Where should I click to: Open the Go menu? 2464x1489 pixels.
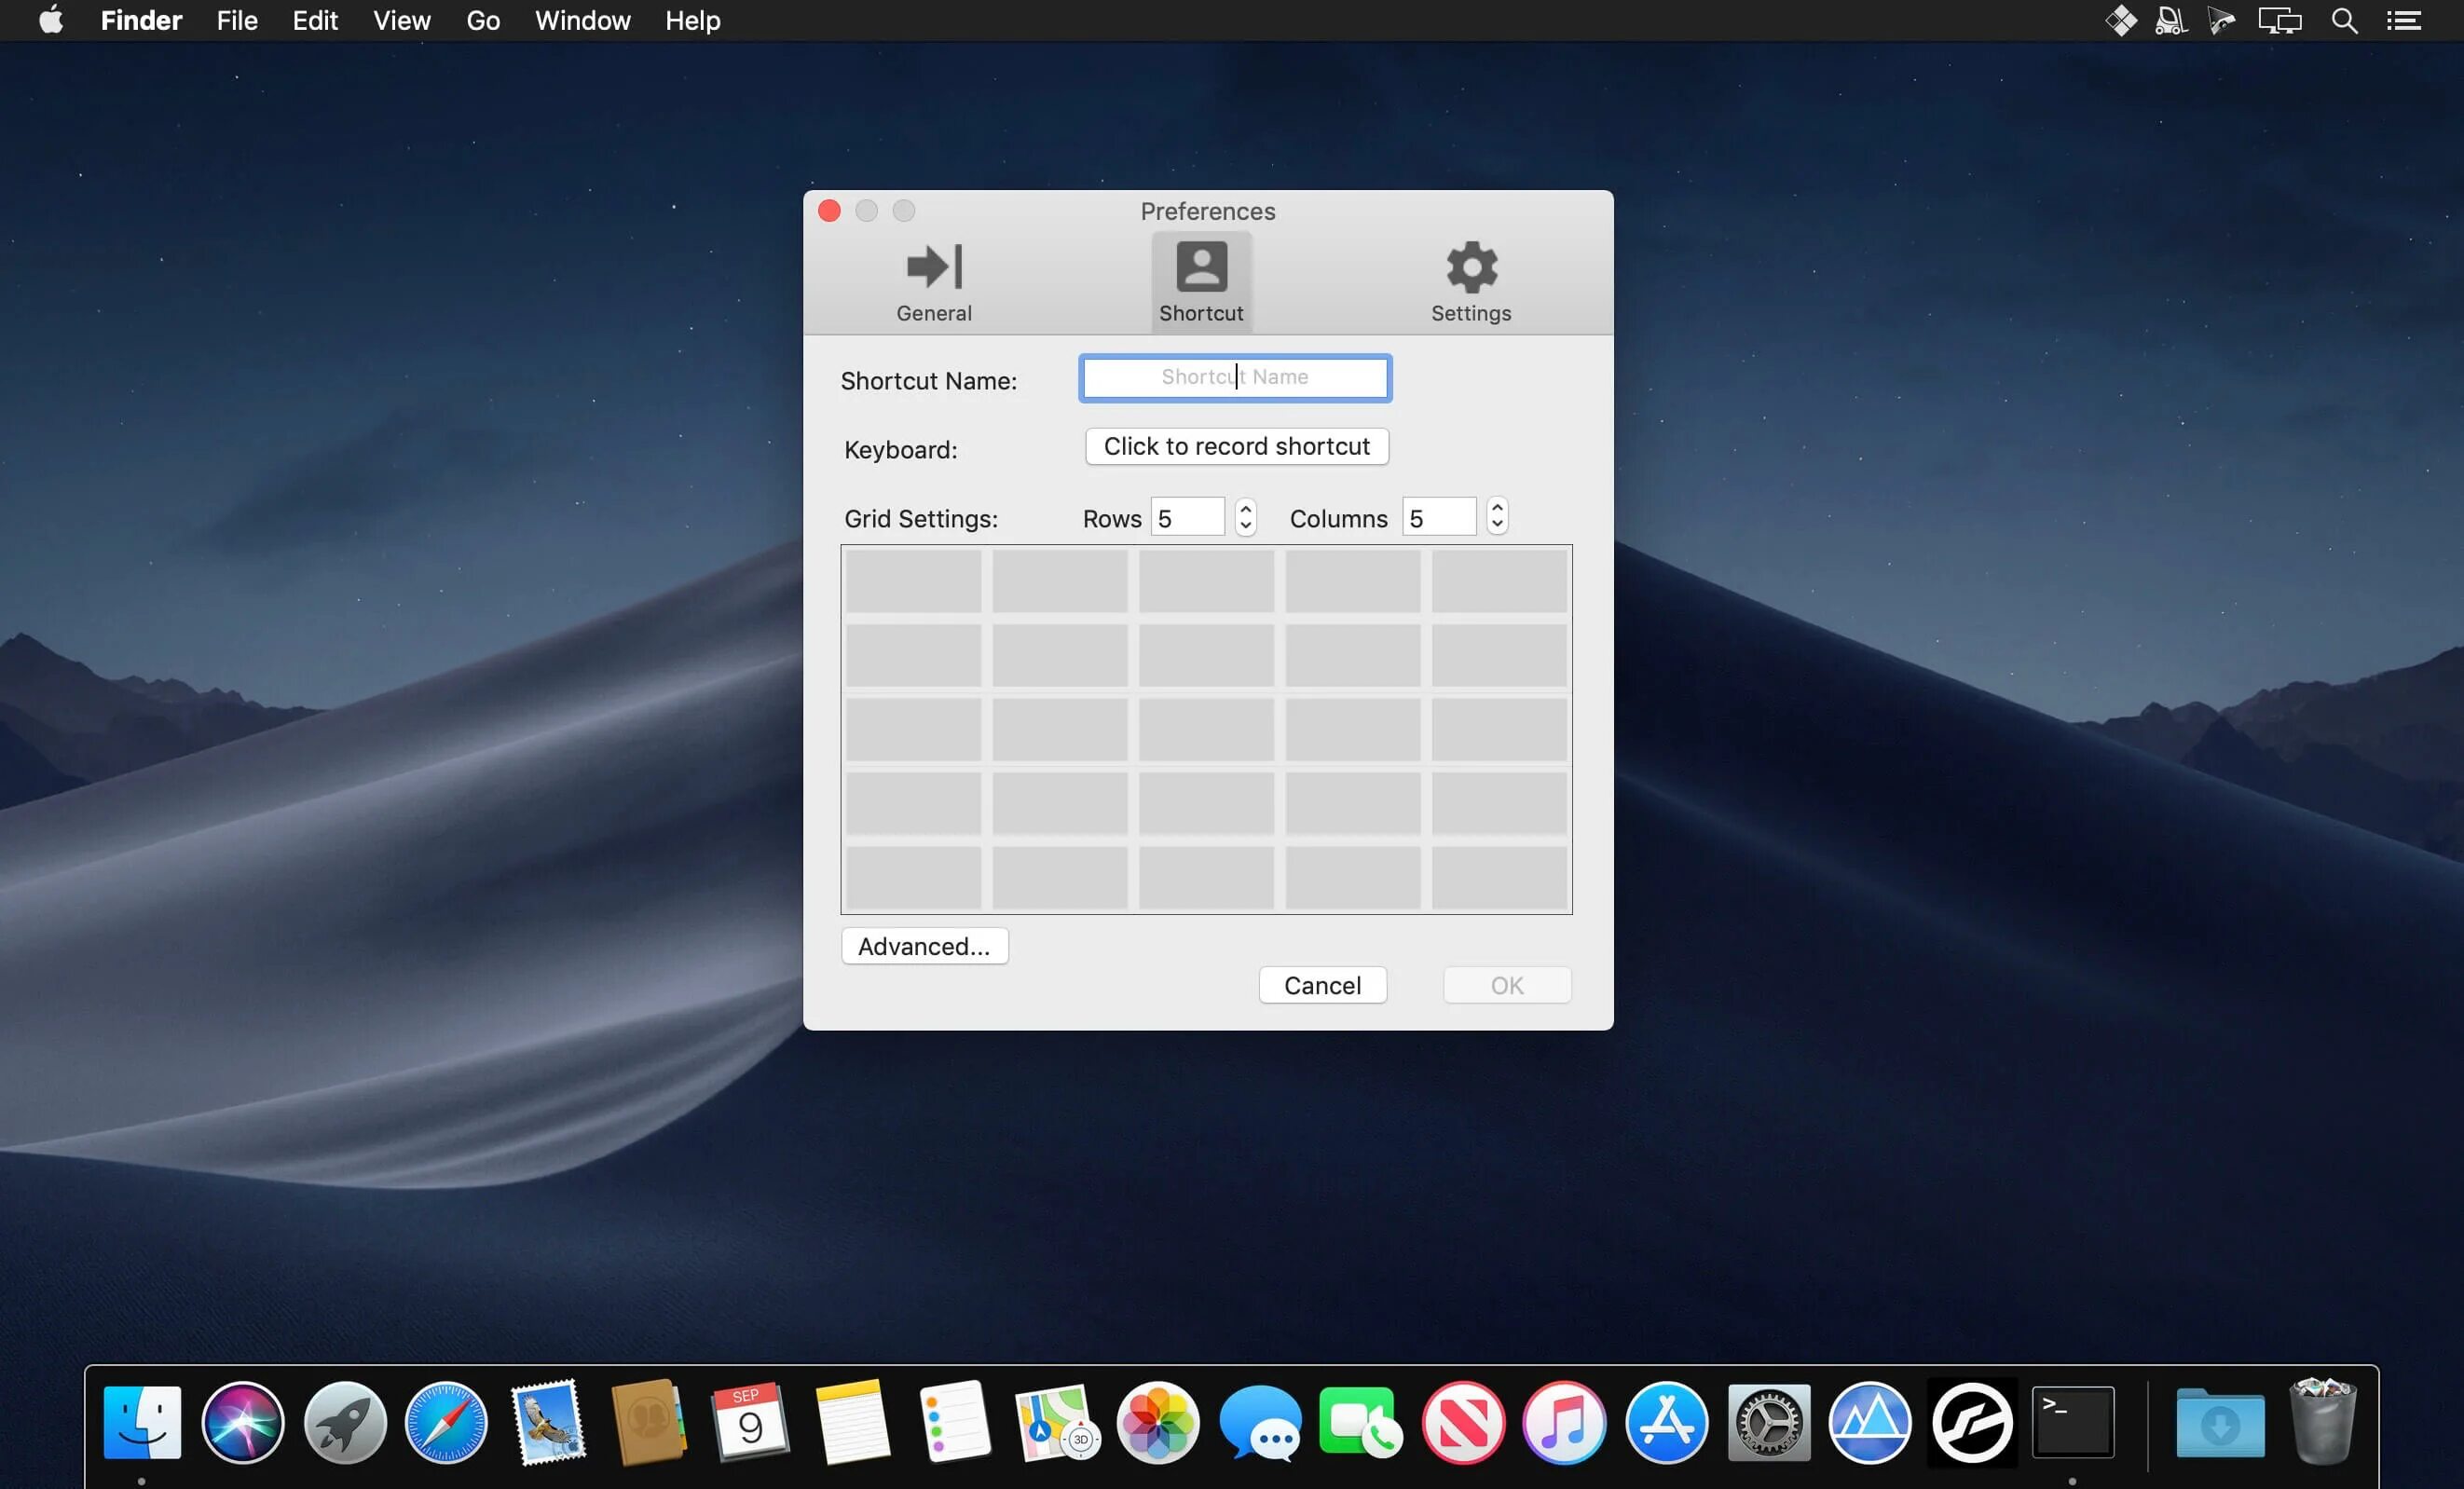tap(483, 21)
